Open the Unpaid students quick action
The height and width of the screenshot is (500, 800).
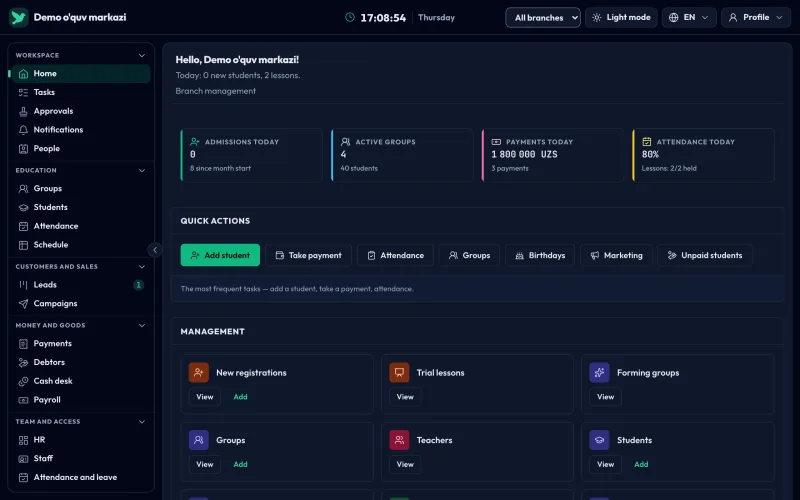pos(705,255)
